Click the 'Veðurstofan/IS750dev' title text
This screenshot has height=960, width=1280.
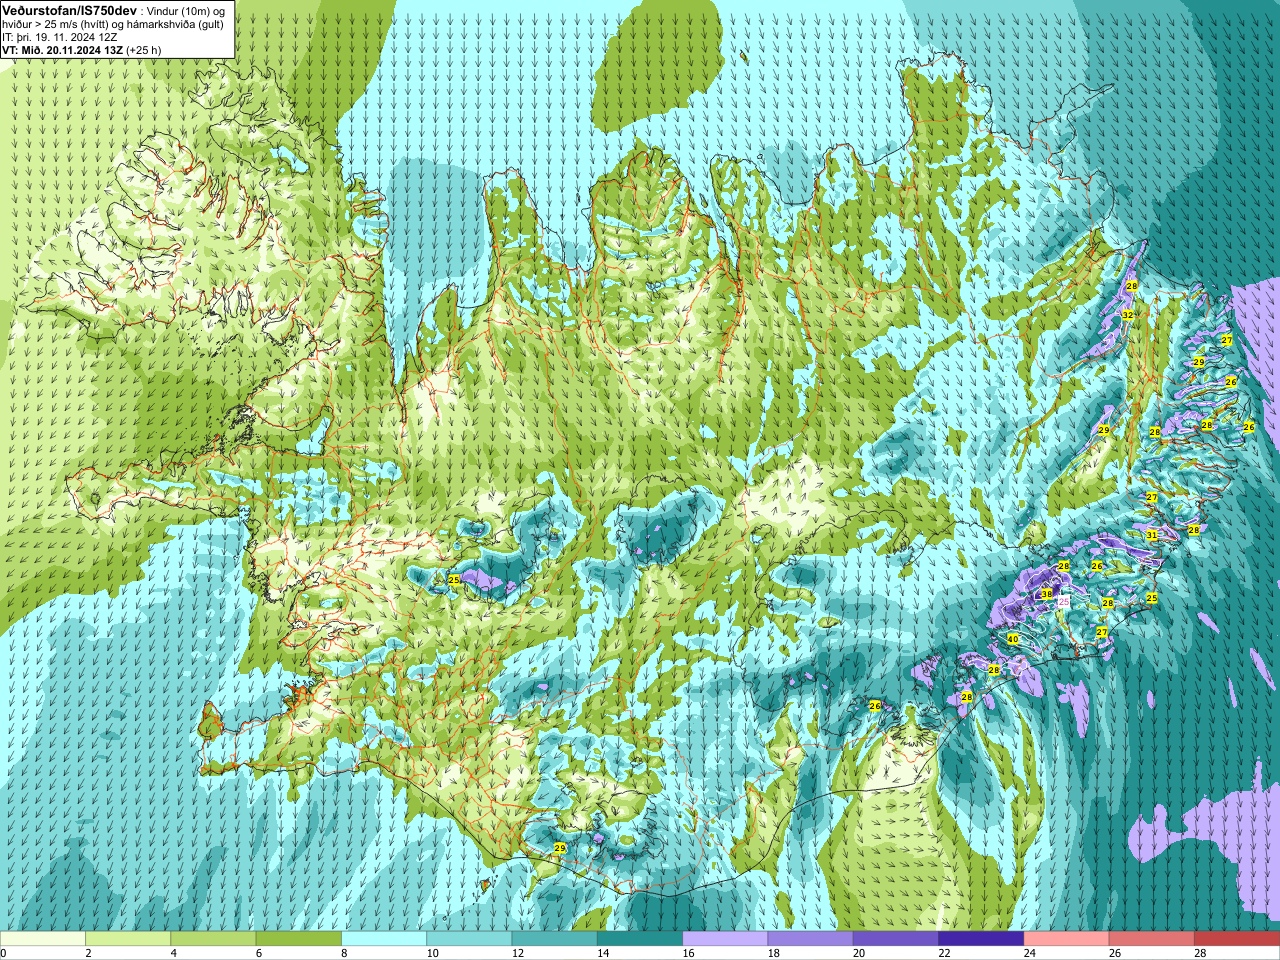[70, 9]
